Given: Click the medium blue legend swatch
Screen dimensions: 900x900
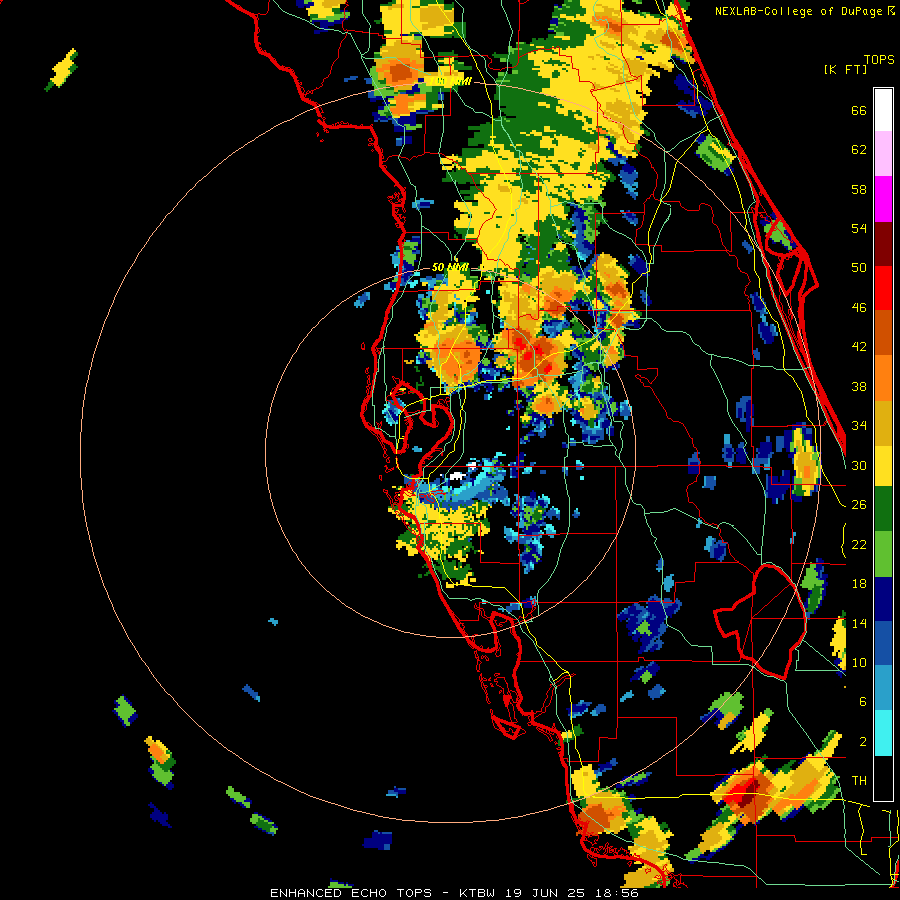Looking at the screenshot, I should (x=883, y=643).
